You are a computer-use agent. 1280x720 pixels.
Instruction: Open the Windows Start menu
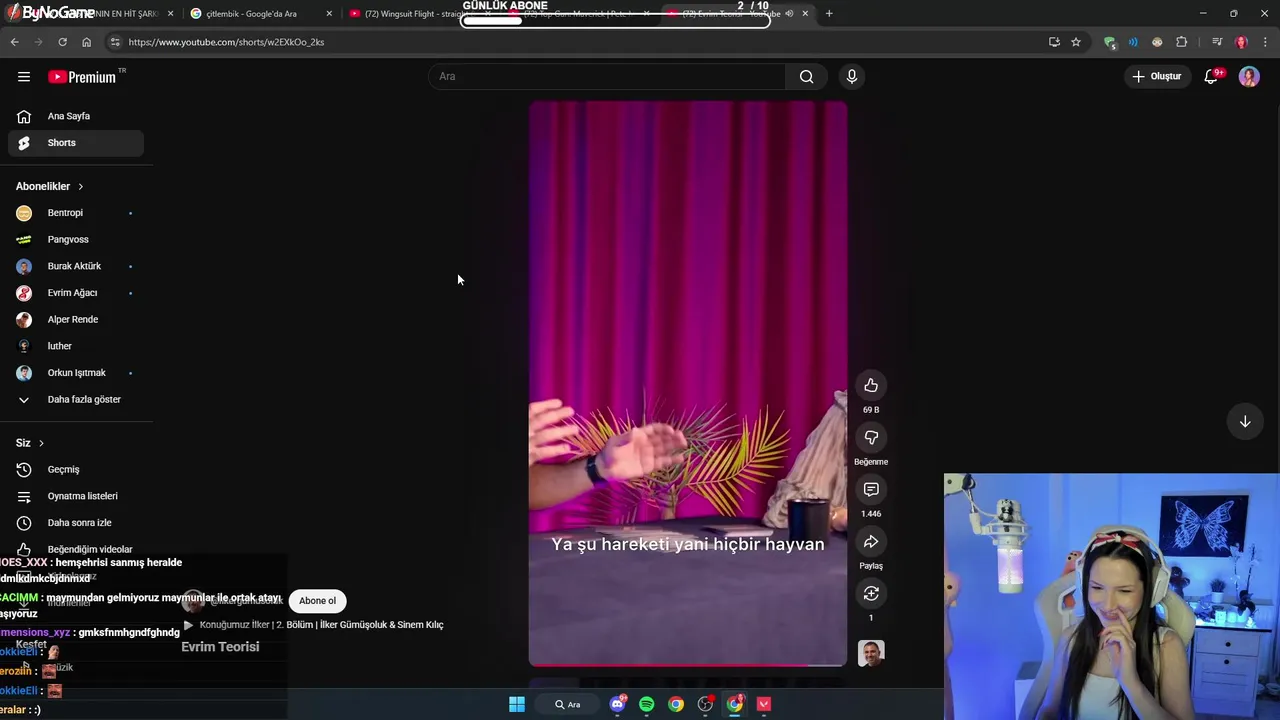pos(517,704)
